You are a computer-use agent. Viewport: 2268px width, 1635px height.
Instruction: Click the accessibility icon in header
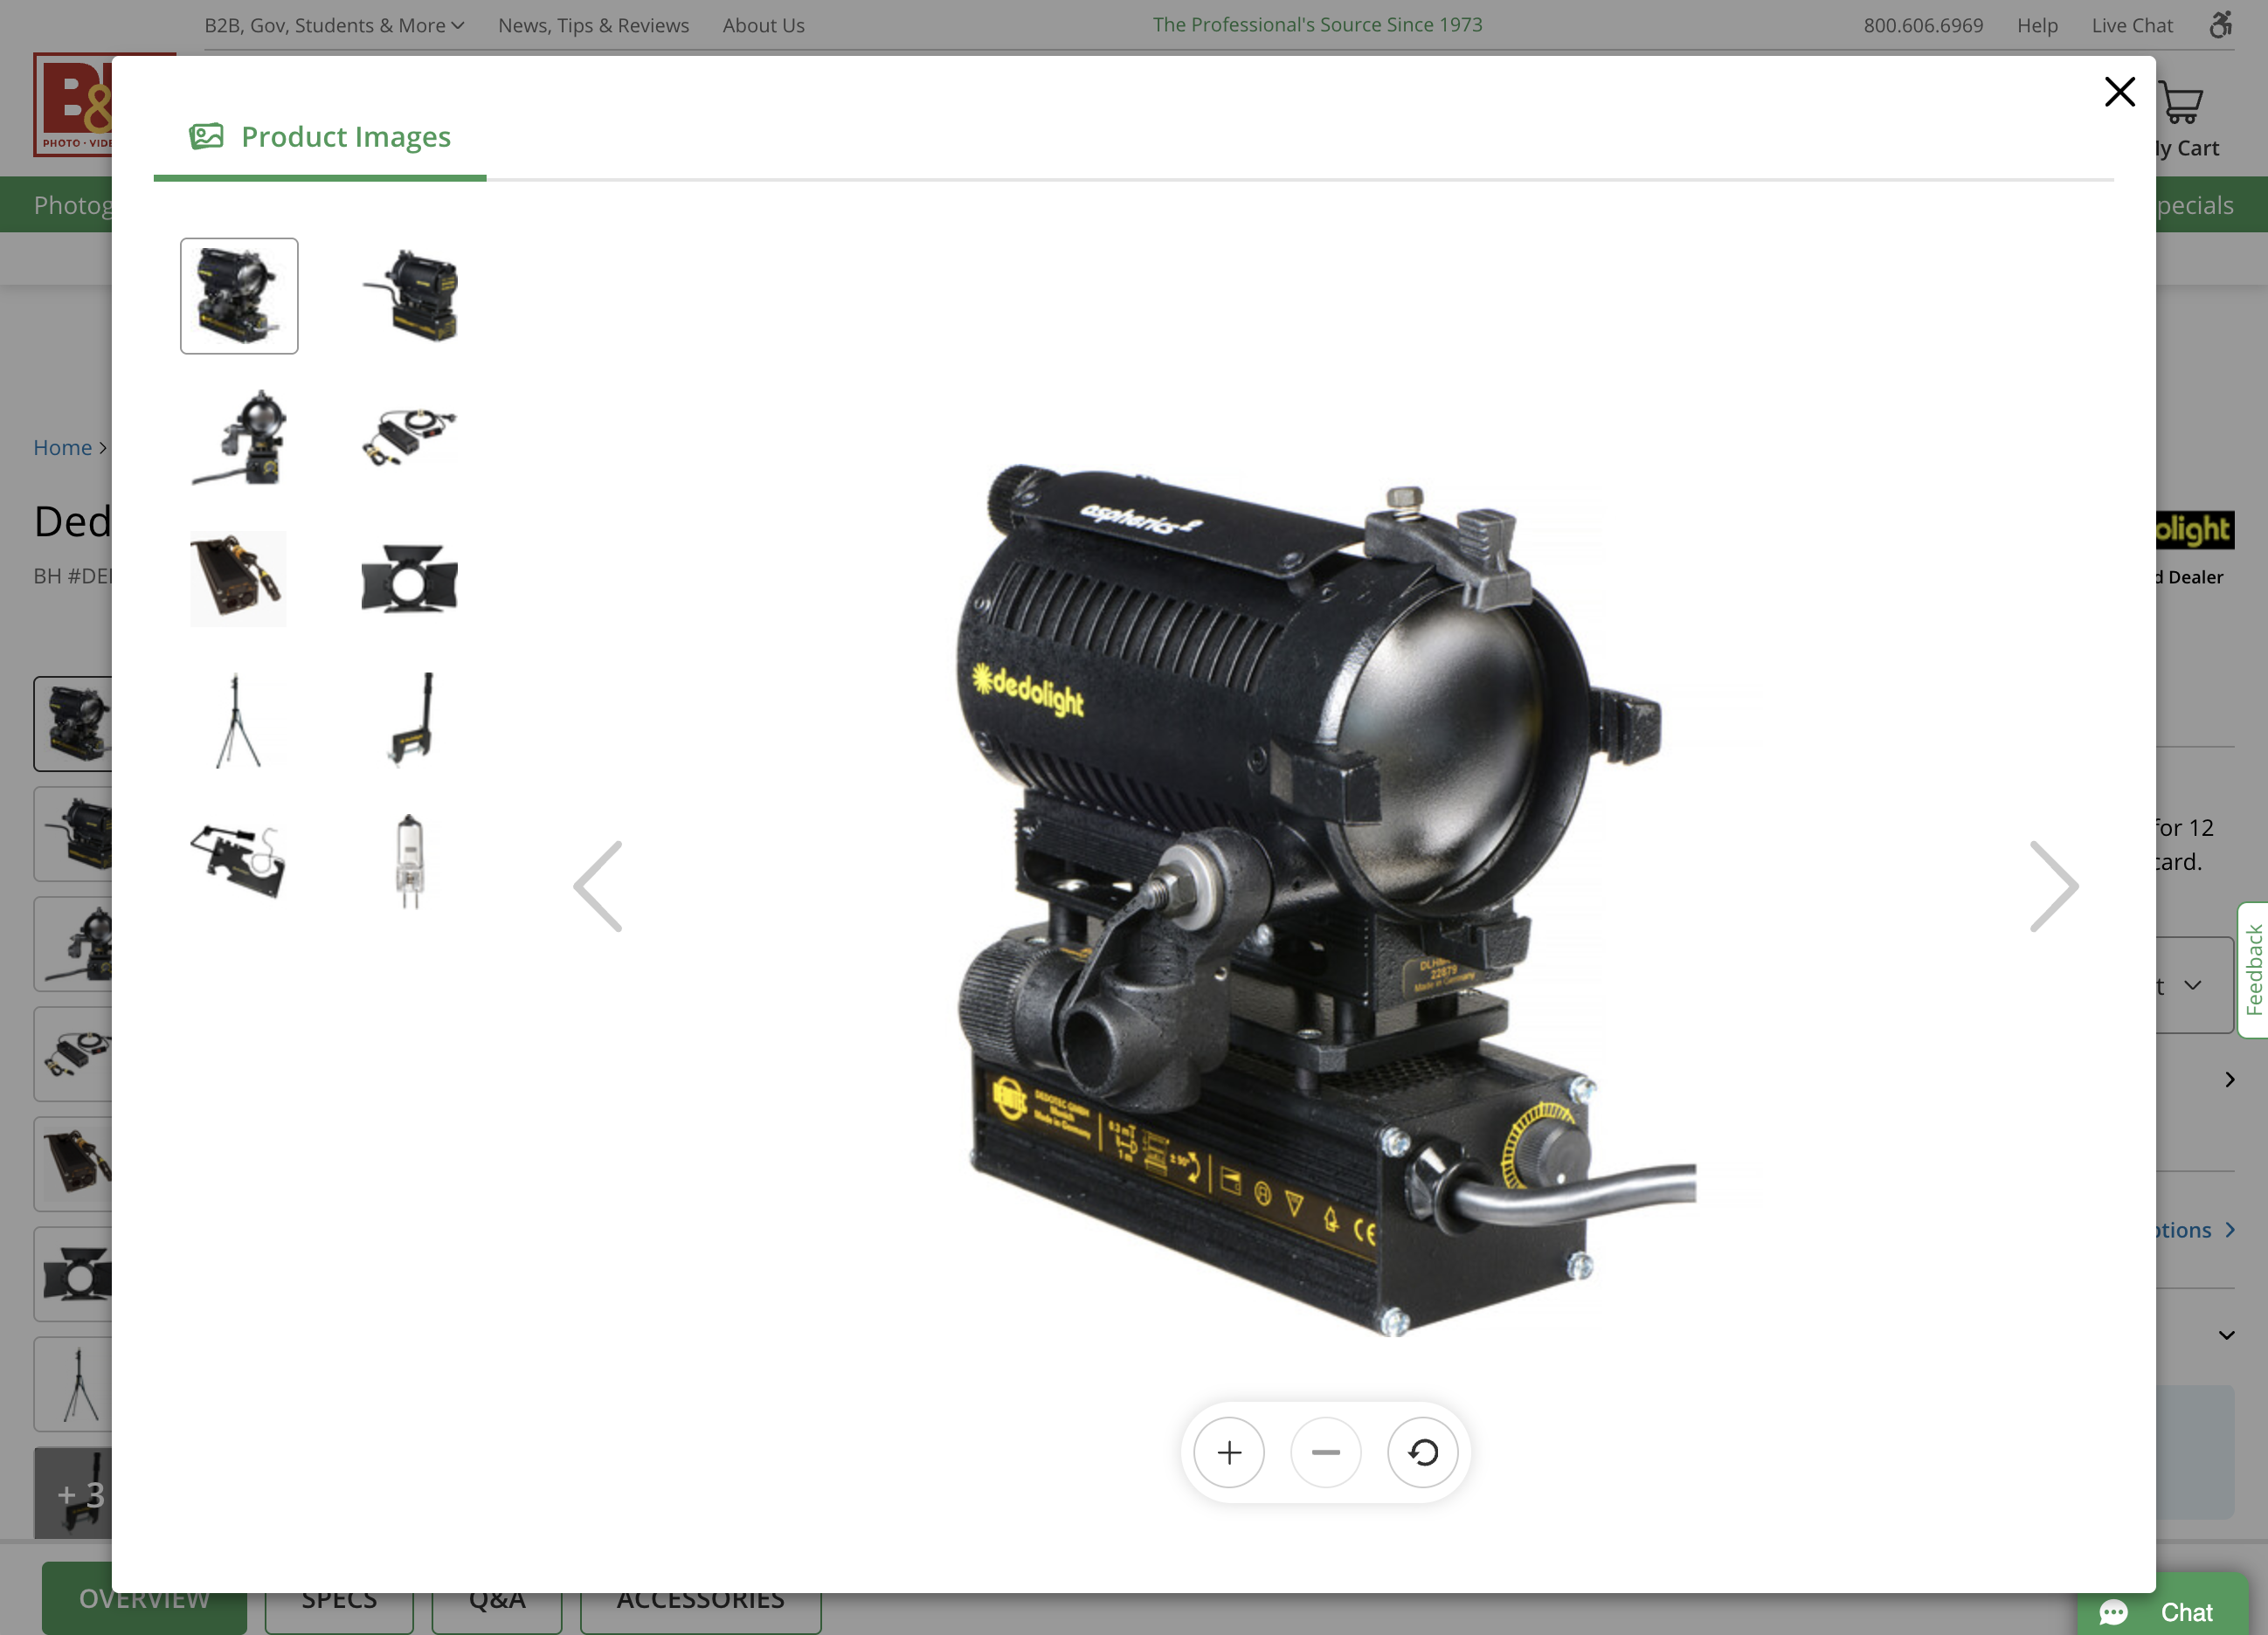[x=2220, y=25]
